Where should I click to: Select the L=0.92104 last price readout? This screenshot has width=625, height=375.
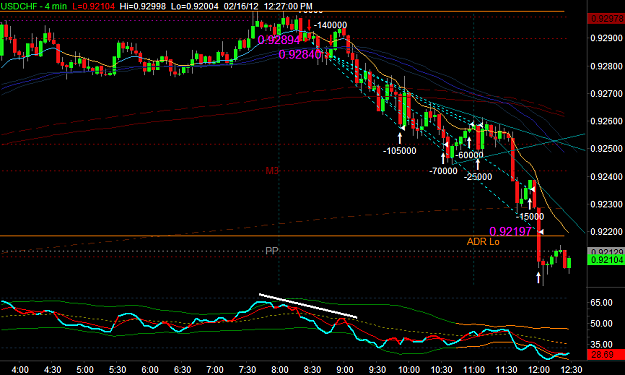click(x=93, y=6)
